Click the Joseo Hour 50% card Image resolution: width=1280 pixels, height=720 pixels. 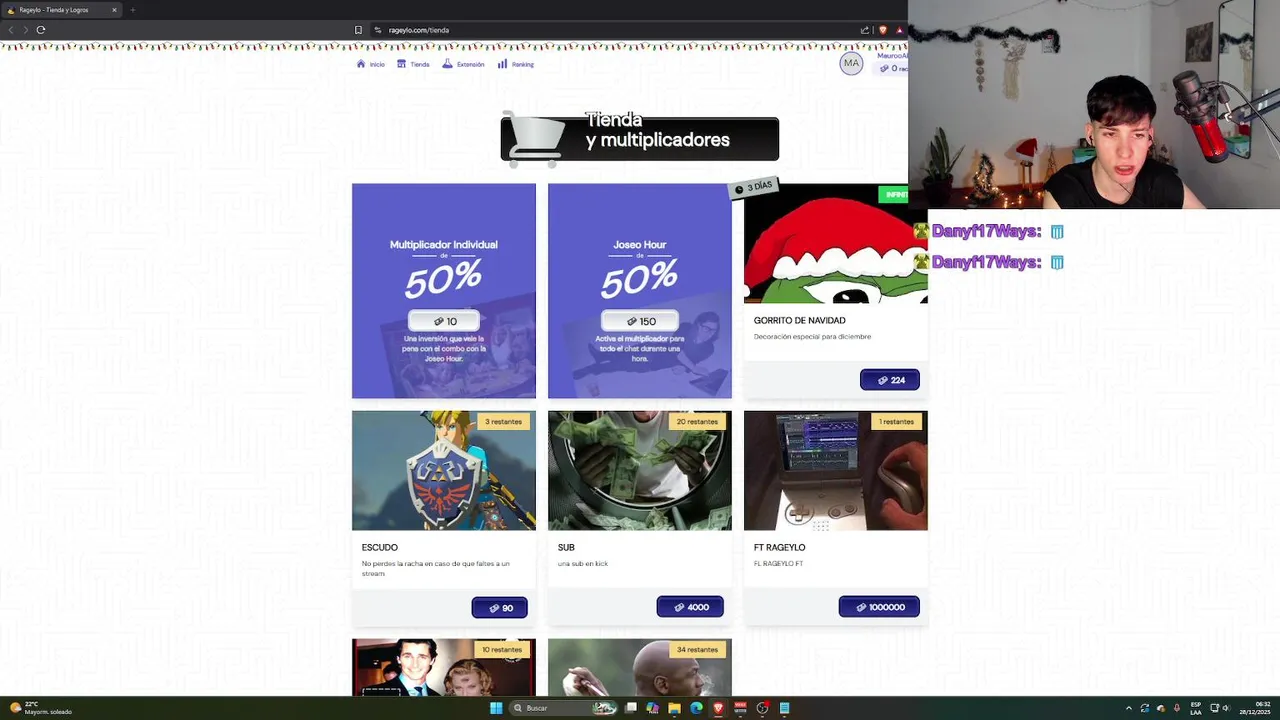click(x=640, y=290)
